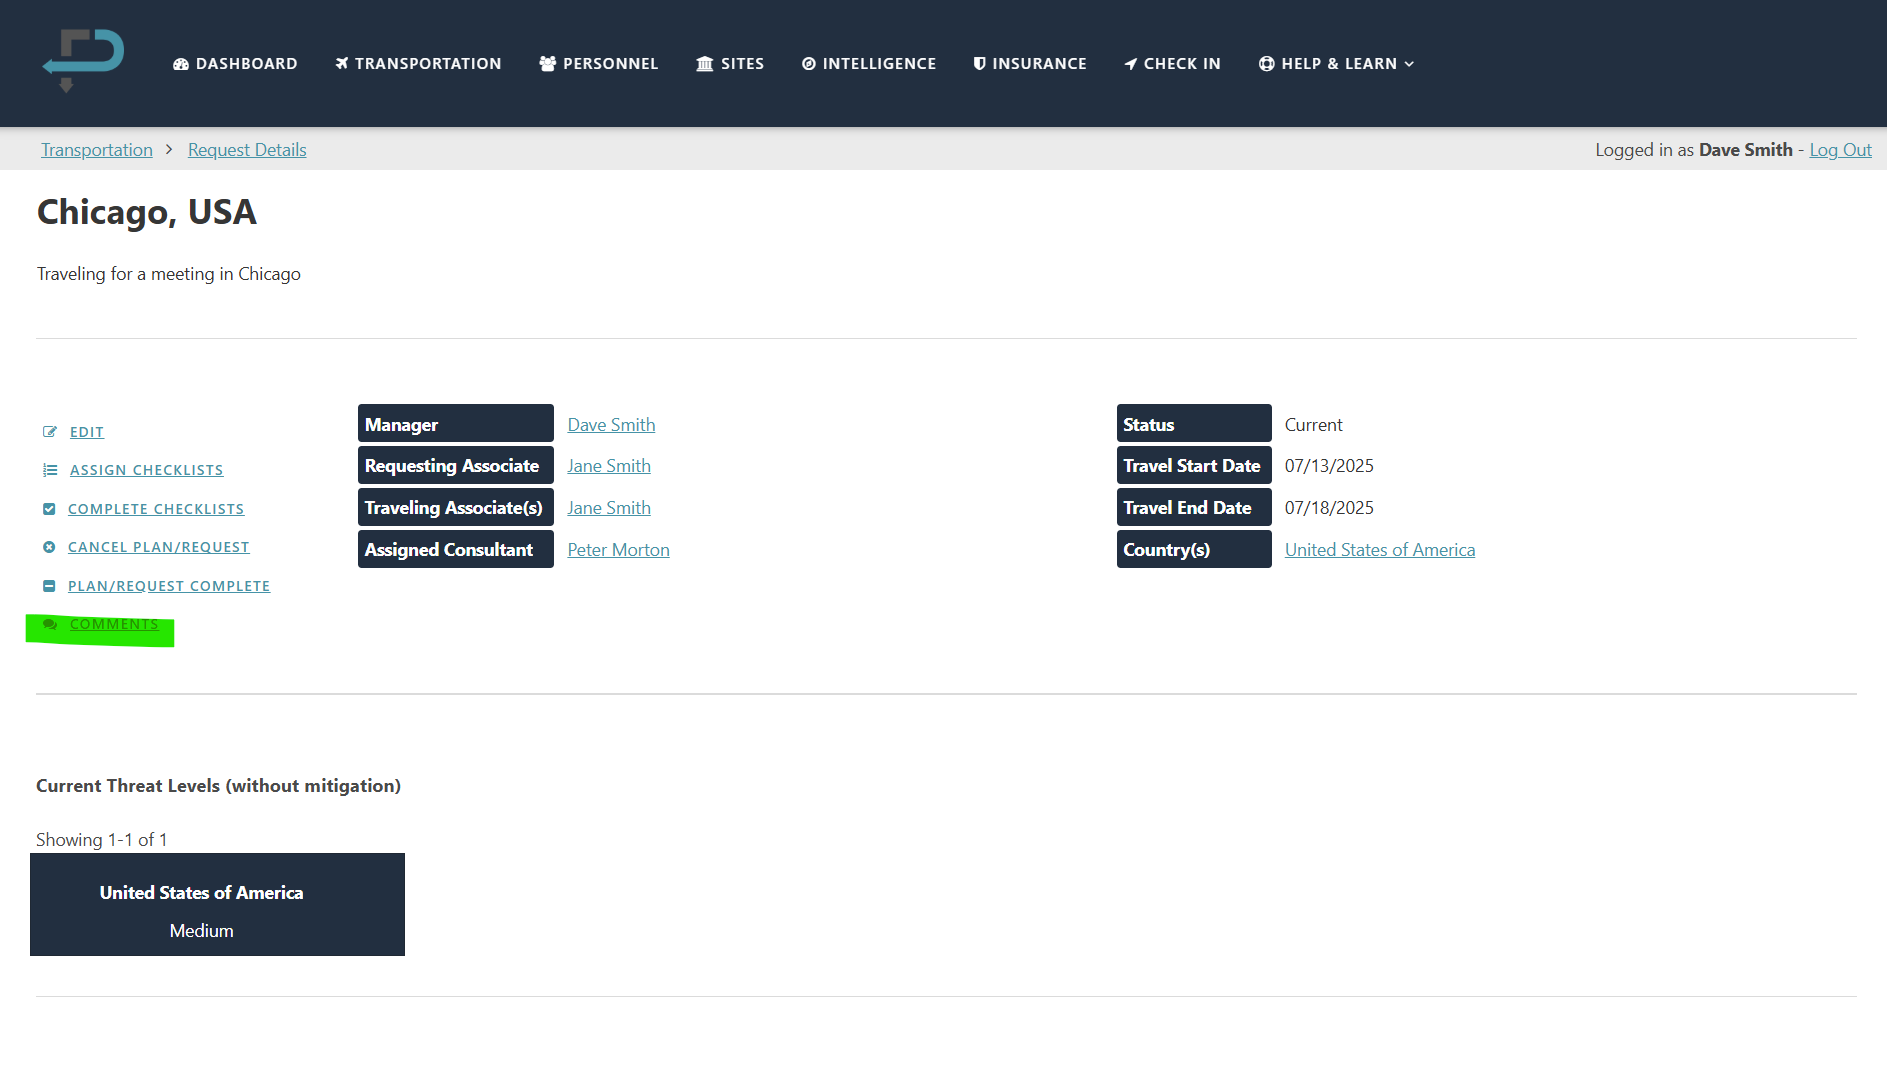Click Plan/Request Complete action

[x=168, y=585]
